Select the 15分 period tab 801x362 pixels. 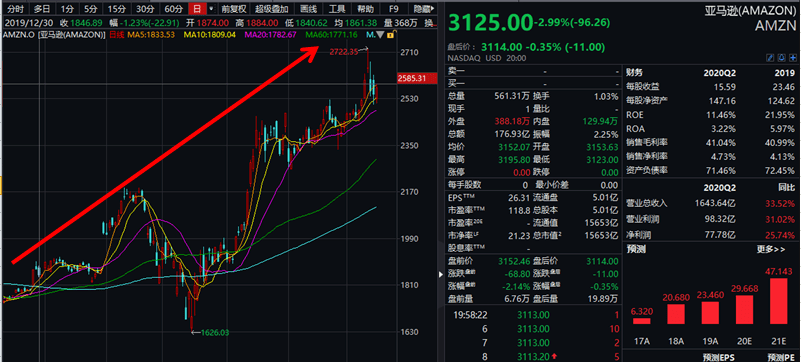(117, 9)
